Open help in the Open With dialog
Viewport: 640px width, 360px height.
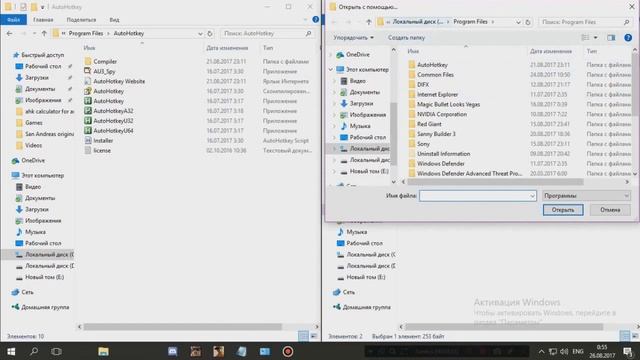628,38
